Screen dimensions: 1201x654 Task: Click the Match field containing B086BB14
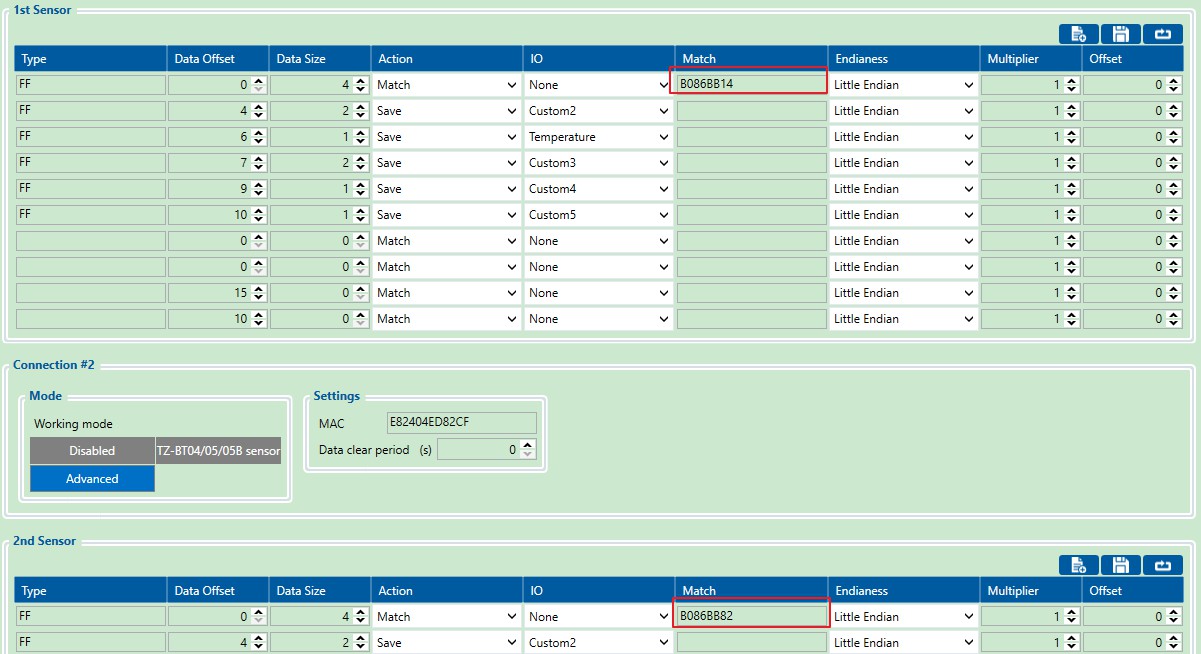click(x=750, y=84)
